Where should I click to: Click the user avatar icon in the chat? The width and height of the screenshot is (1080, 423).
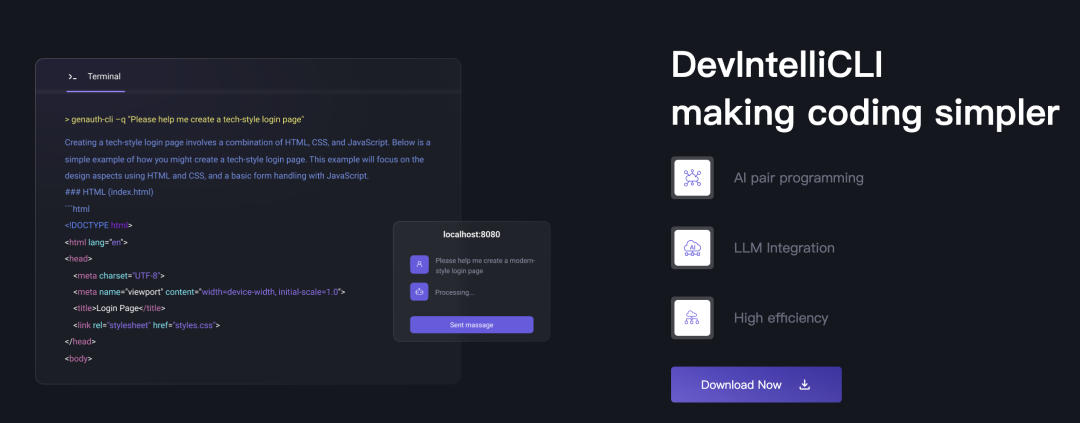419,265
